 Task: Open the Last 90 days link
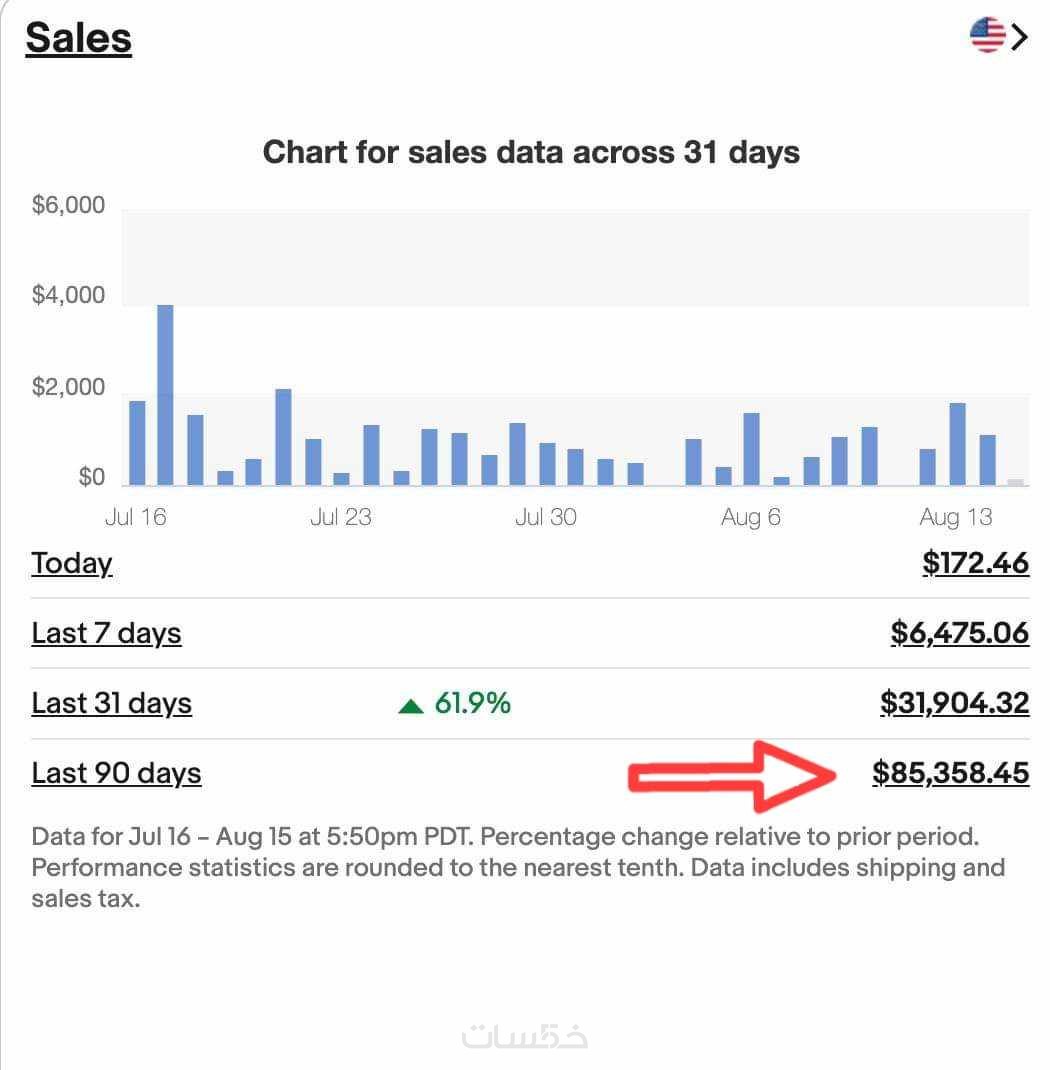pyautogui.click(x=116, y=773)
